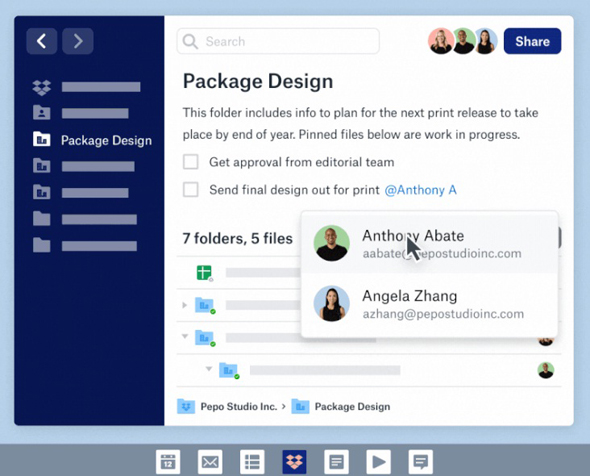Click the back navigation arrow
The height and width of the screenshot is (476, 590).
point(42,41)
